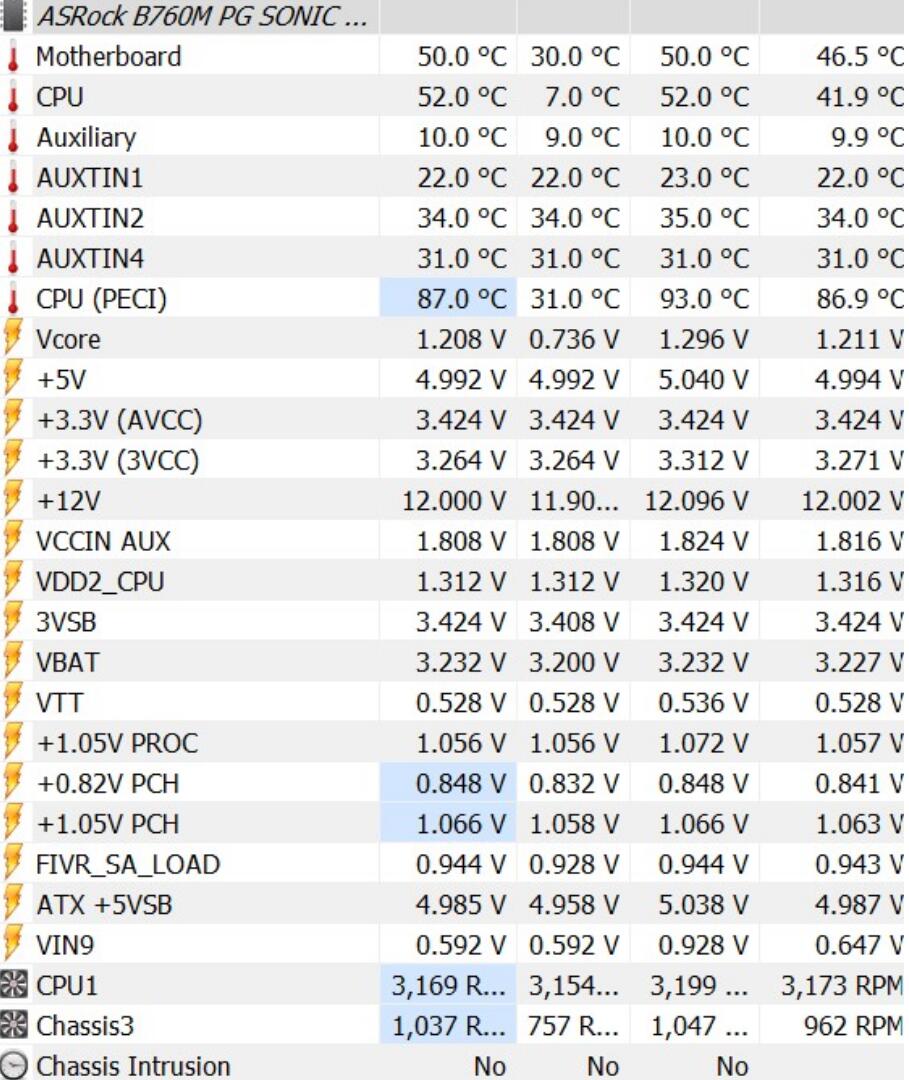Select the ASRock B760M PG SONIC header row
This screenshot has height=1080, width=909.
(452, 16)
